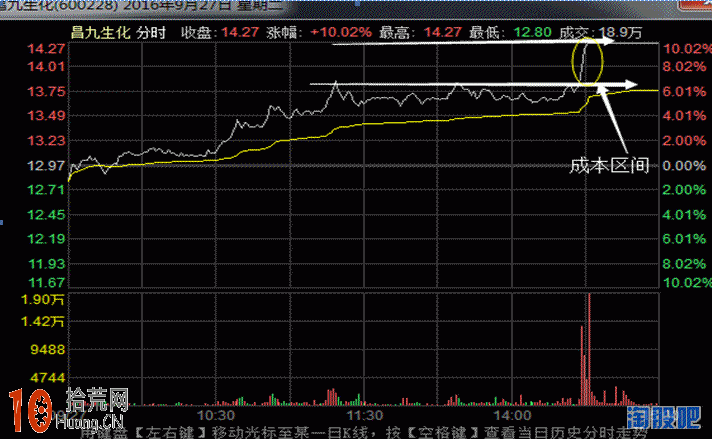
Task: Click the 淘股吧 logo watermark
Action: [x=678, y=417]
